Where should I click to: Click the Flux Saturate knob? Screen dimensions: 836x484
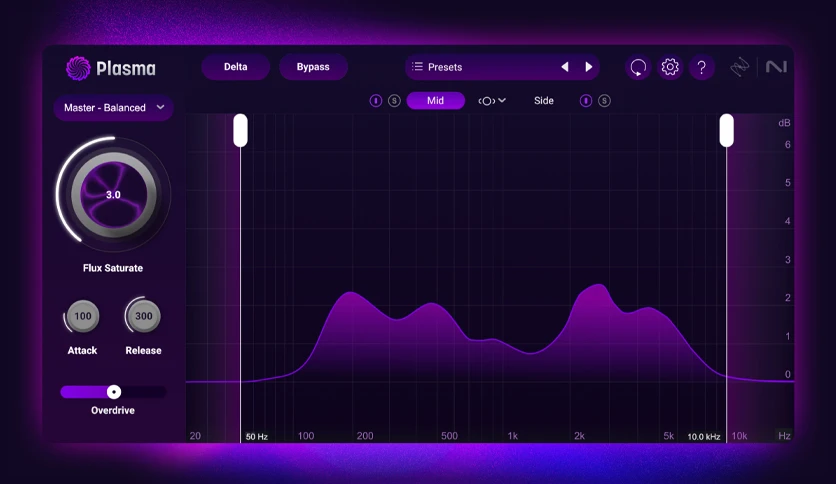(x=113, y=195)
